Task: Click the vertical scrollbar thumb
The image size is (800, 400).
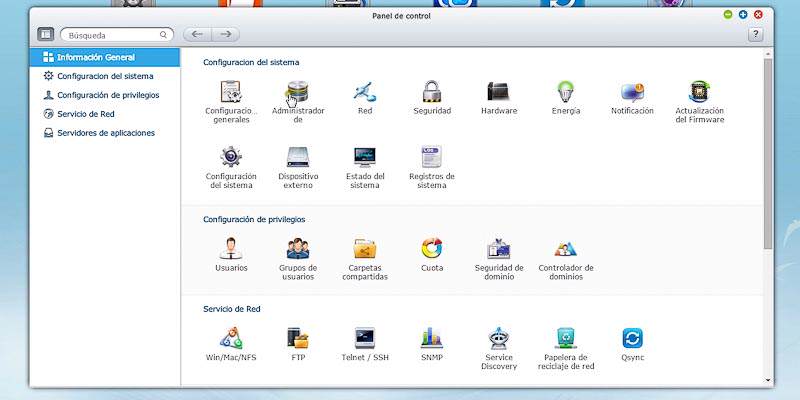Action: [768, 153]
